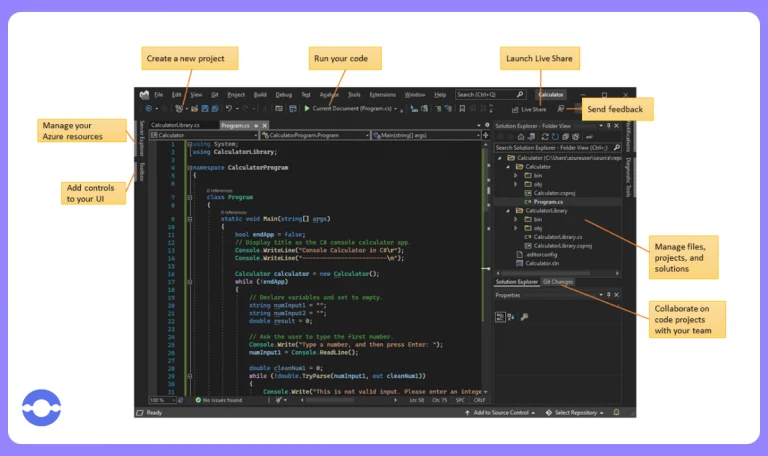The width and height of the screenshot is (768, 456).
Task: Open the Main(string[] args) member dropdown
Action: click(426, 135)
